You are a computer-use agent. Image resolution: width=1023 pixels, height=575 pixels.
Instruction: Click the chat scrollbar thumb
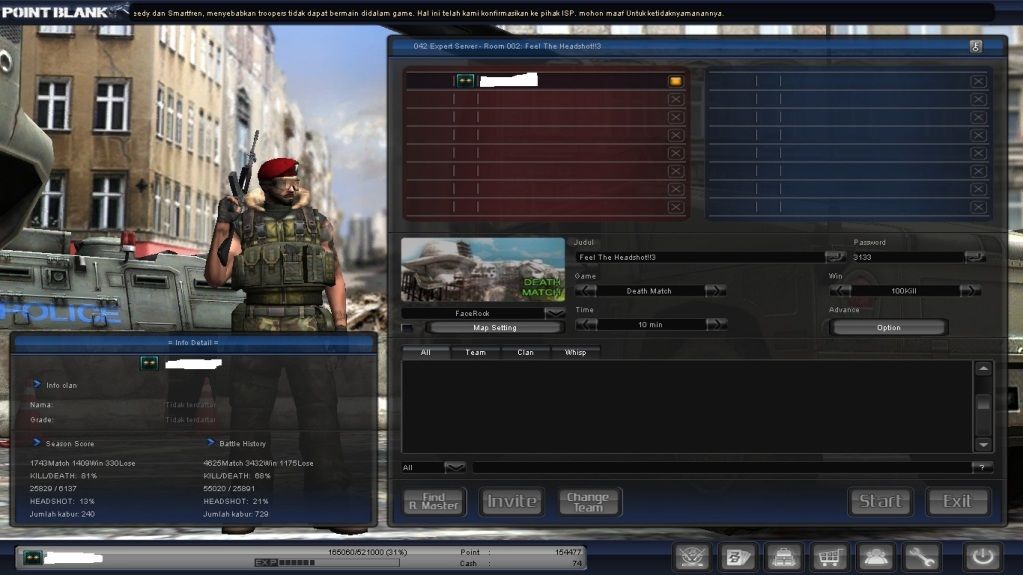(983, 403)
